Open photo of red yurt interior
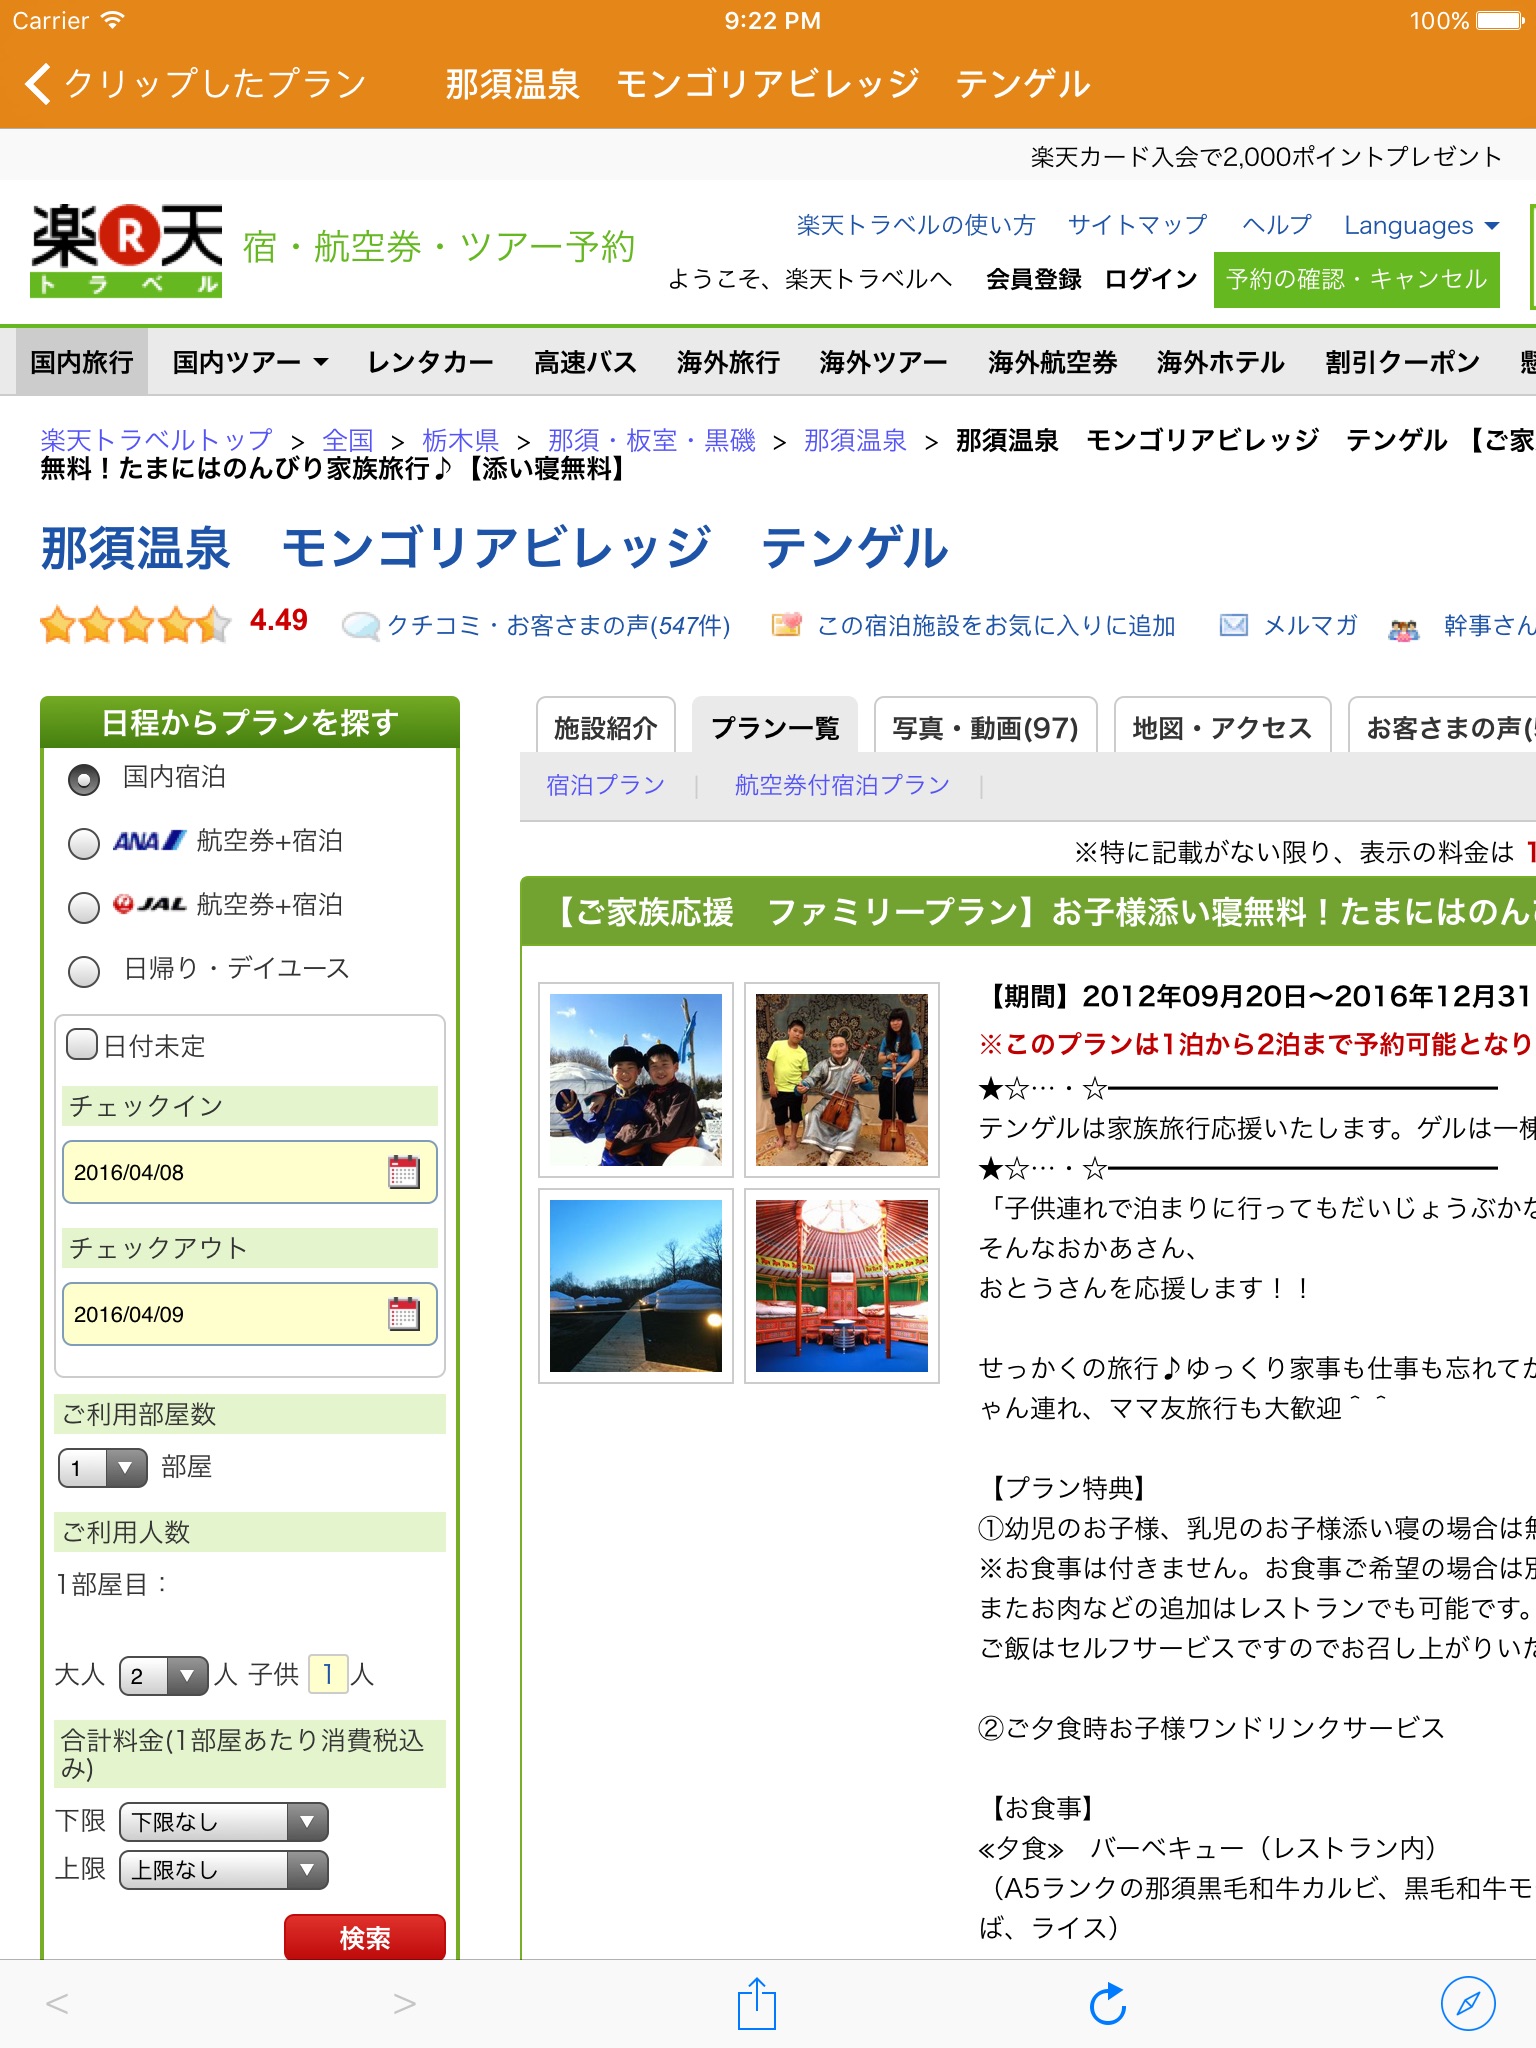Viewport: 1536px width, 2048px height. click(x=842, y=1286)
